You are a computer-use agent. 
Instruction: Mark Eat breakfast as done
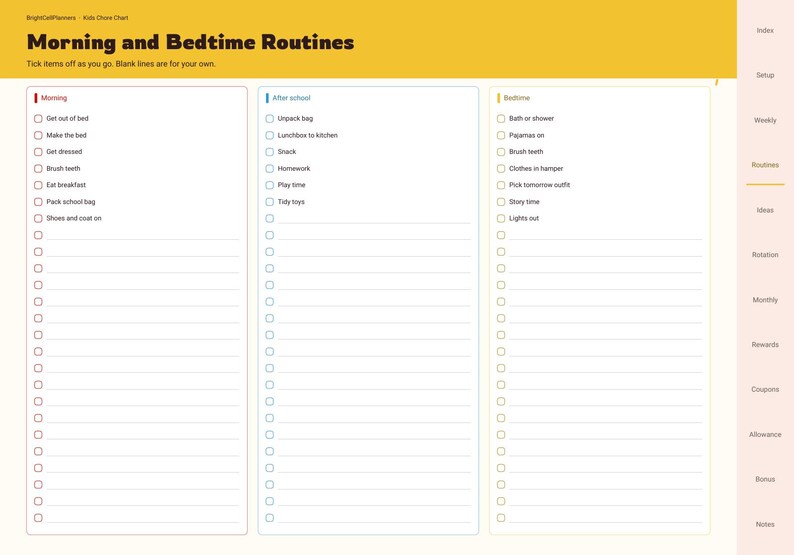pos(38,185)
